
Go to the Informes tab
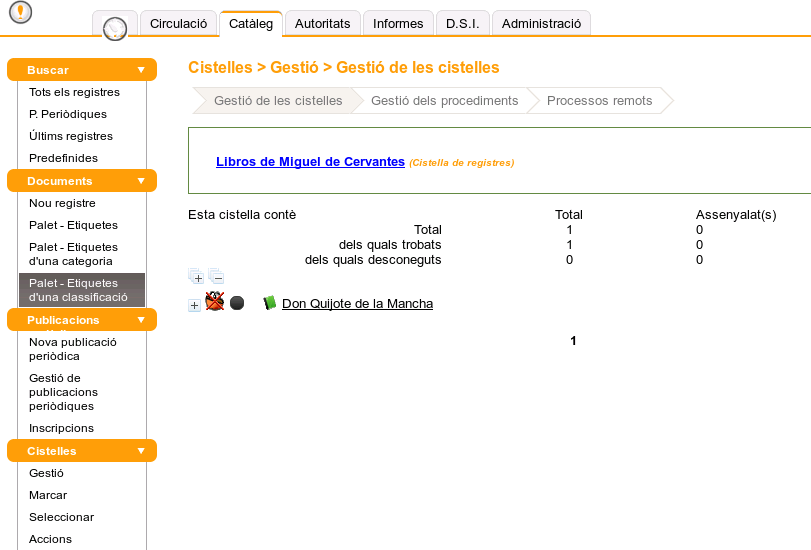coord(398,23)
